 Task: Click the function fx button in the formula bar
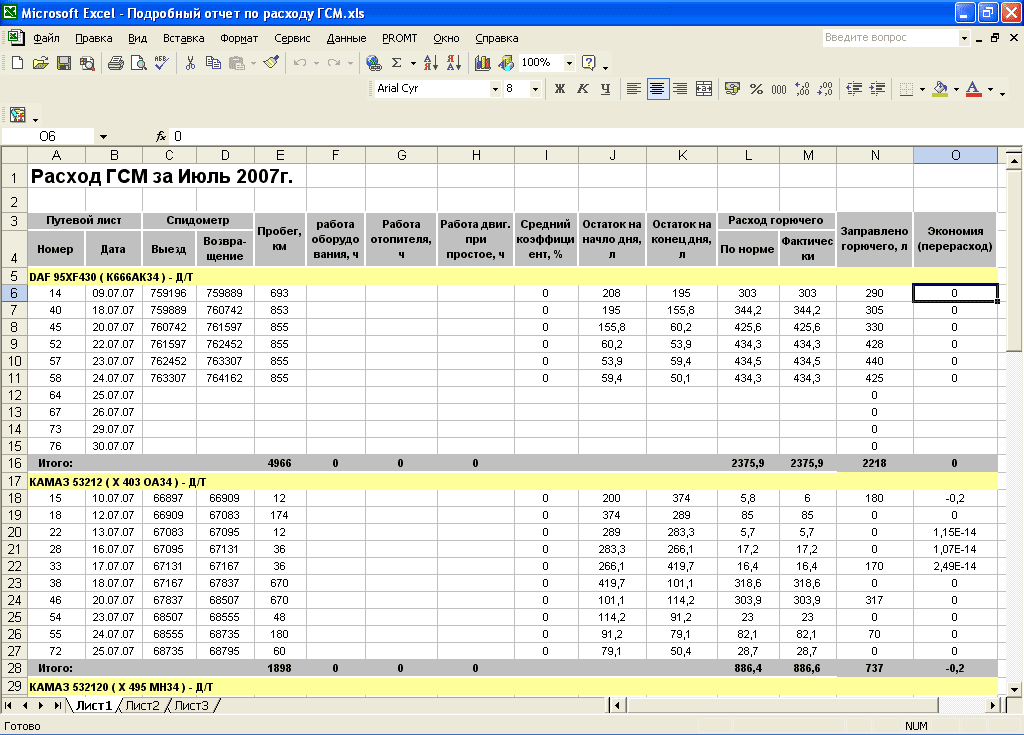coord(161,136)
